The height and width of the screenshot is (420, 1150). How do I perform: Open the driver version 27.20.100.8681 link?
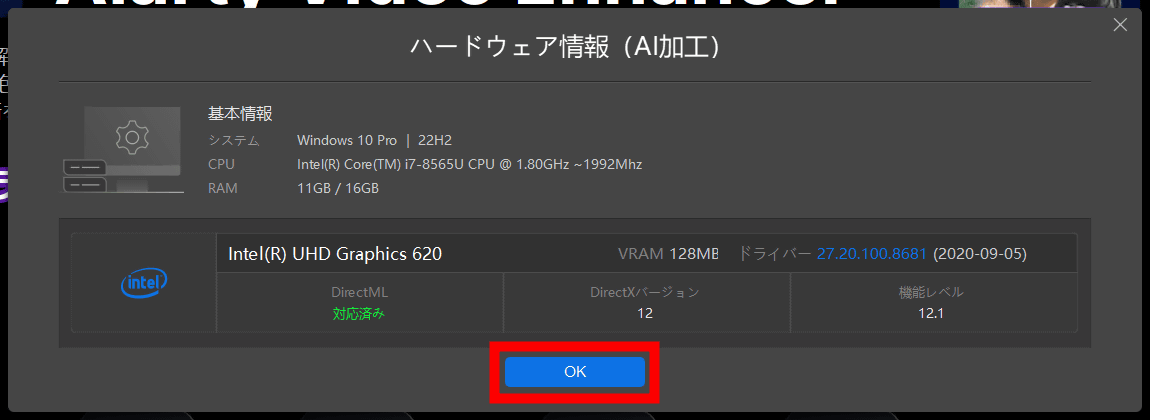point(873,254)
